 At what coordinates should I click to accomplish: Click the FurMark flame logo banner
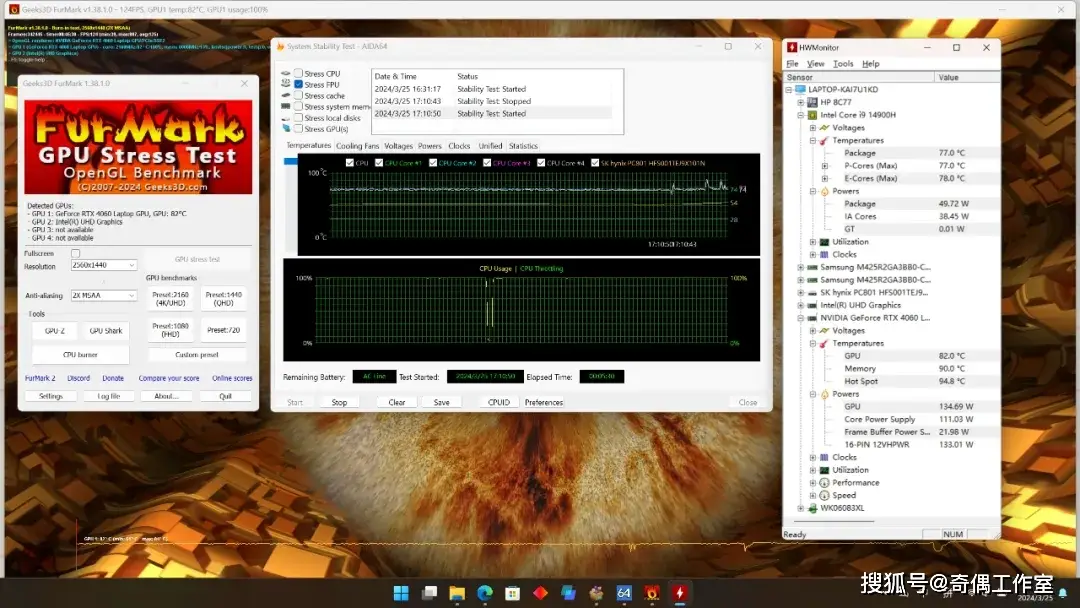(x=138, y=147)
